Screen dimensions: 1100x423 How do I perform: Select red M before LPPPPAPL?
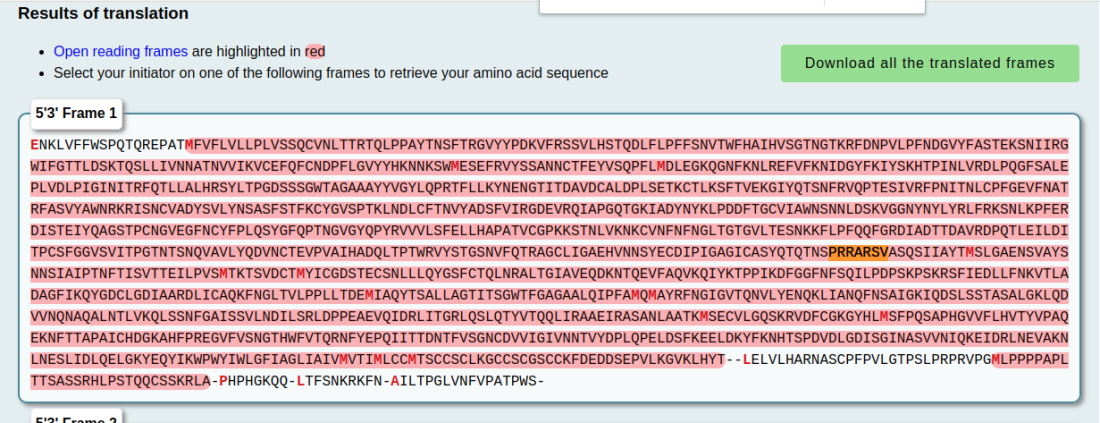995,359
